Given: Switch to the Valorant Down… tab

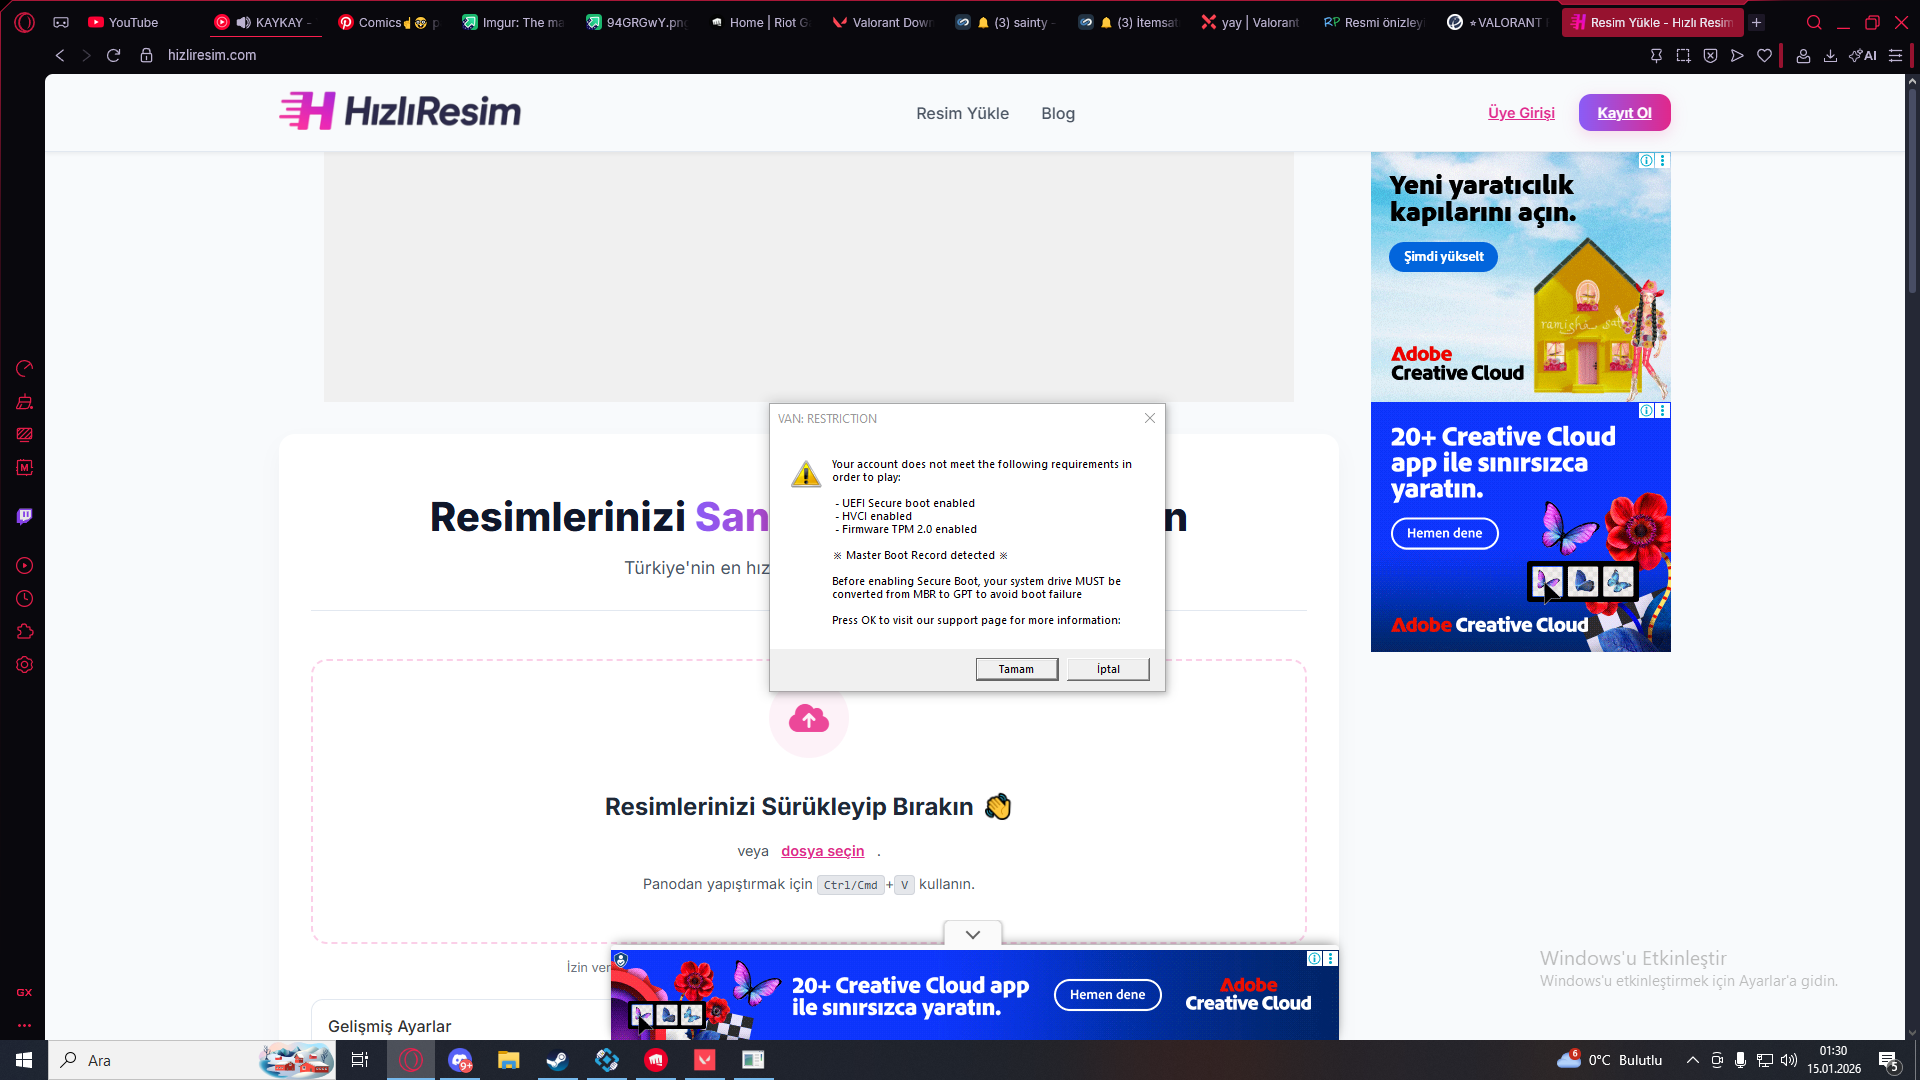Looking at the screenshot, I should (884, 22).
